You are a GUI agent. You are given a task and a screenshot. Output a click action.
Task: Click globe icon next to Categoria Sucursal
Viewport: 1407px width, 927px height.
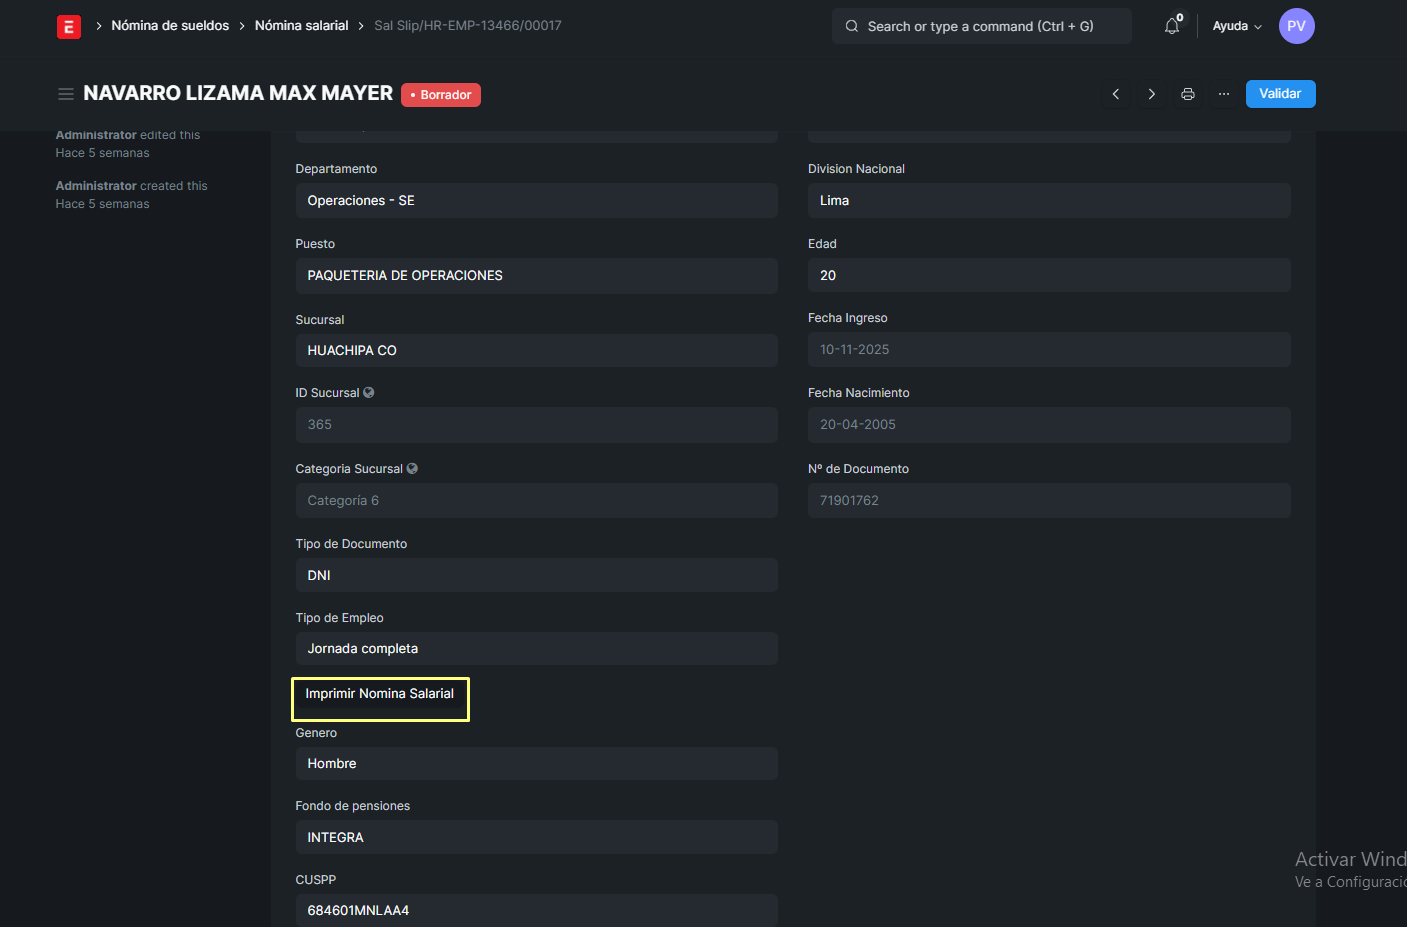tap(412, 469)
